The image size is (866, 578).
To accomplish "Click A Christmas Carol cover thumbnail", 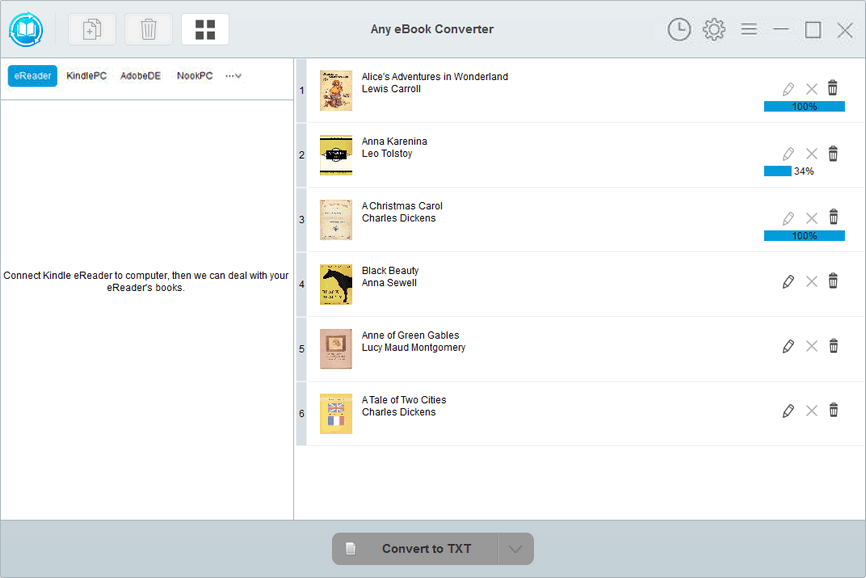I will coord(336,220).
